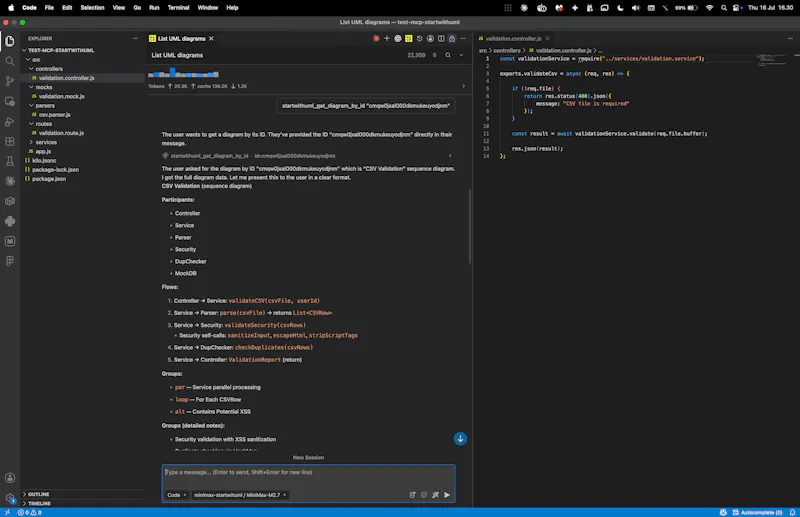This screenshot has height=517, width=800.
Task: Open the Run and Debug view
Action: point(10,121)
